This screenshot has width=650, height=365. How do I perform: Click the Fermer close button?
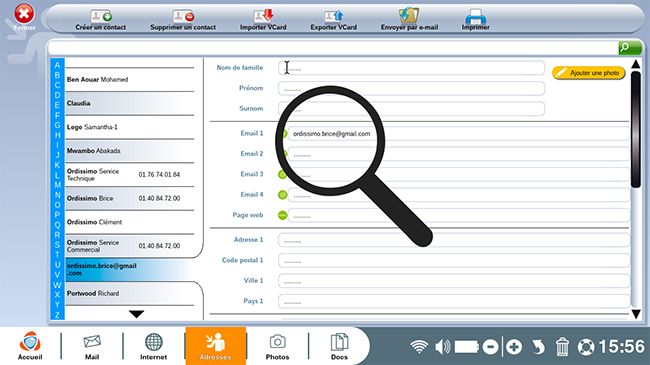(x=24, y=17)
